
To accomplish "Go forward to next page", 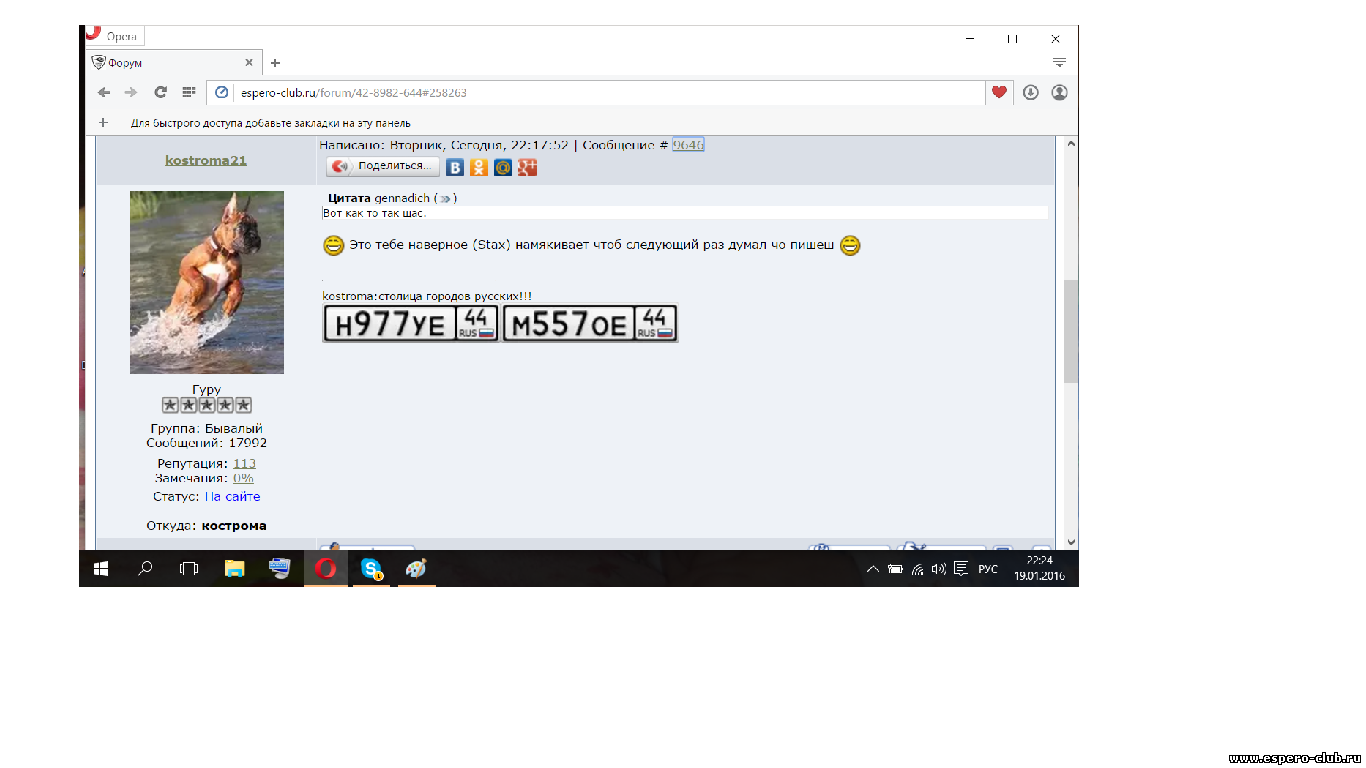I will [131, 92].
